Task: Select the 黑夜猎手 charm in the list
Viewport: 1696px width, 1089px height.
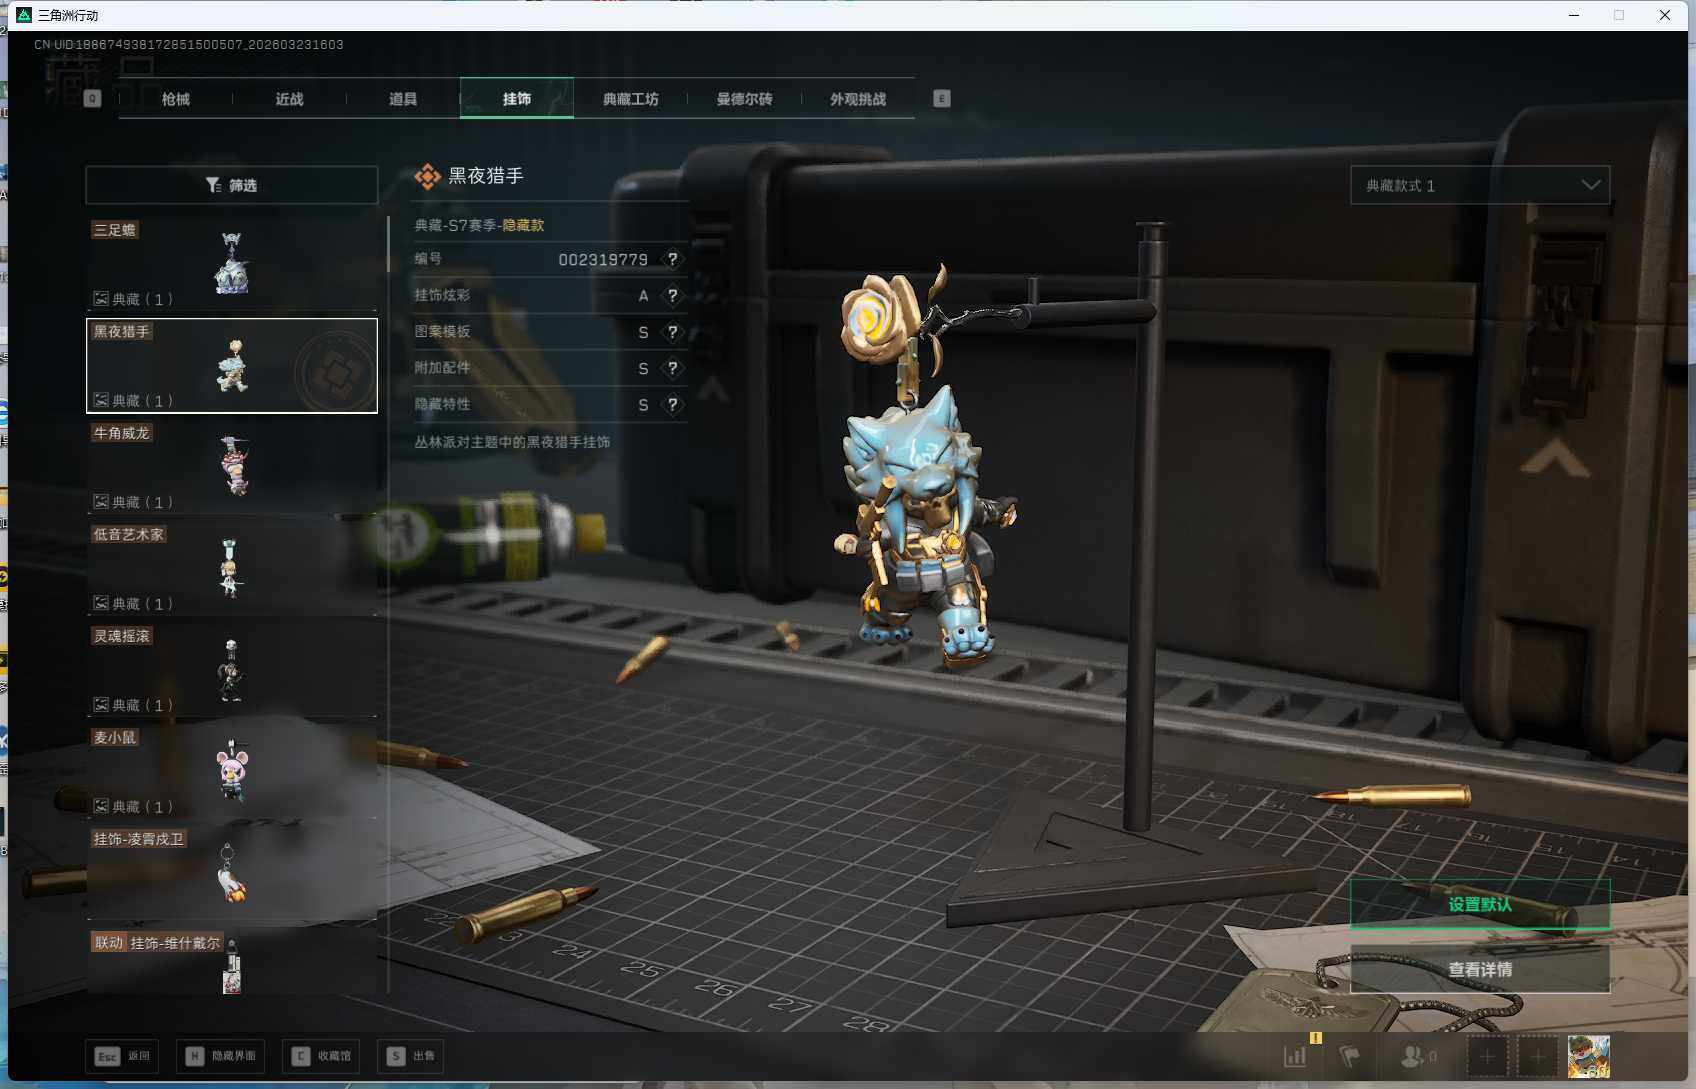Action: click(232, 365)
